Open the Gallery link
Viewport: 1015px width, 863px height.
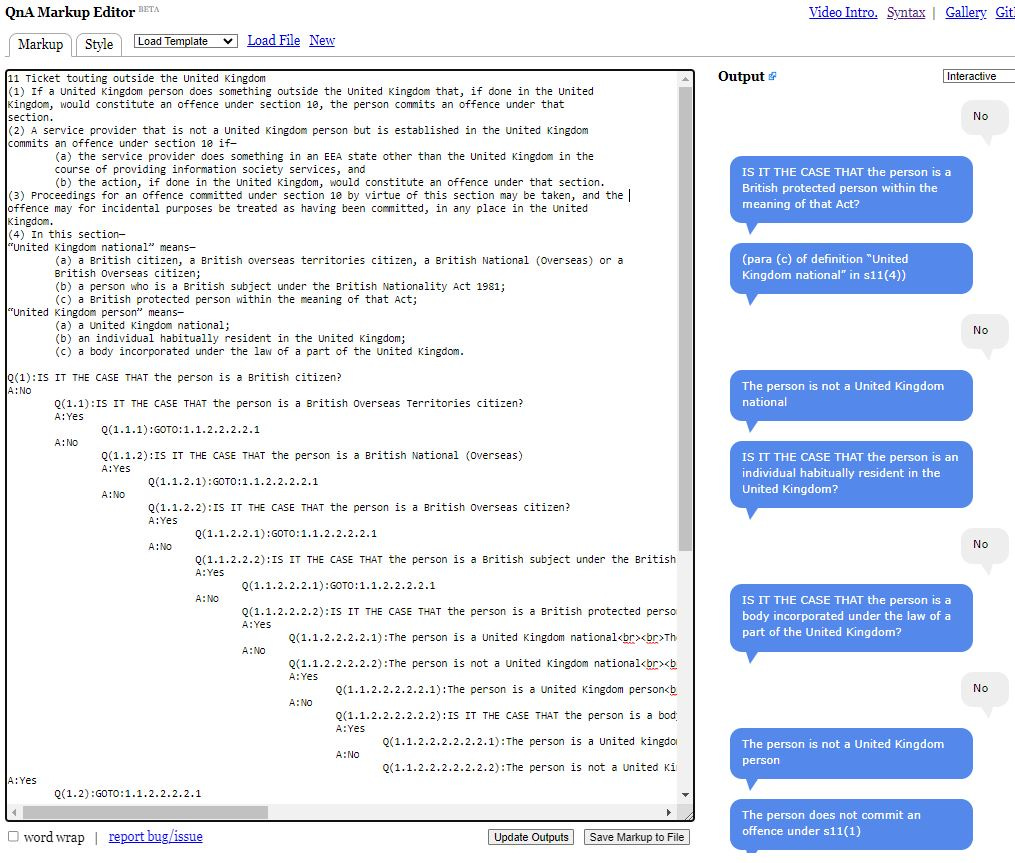pos(966,12)
